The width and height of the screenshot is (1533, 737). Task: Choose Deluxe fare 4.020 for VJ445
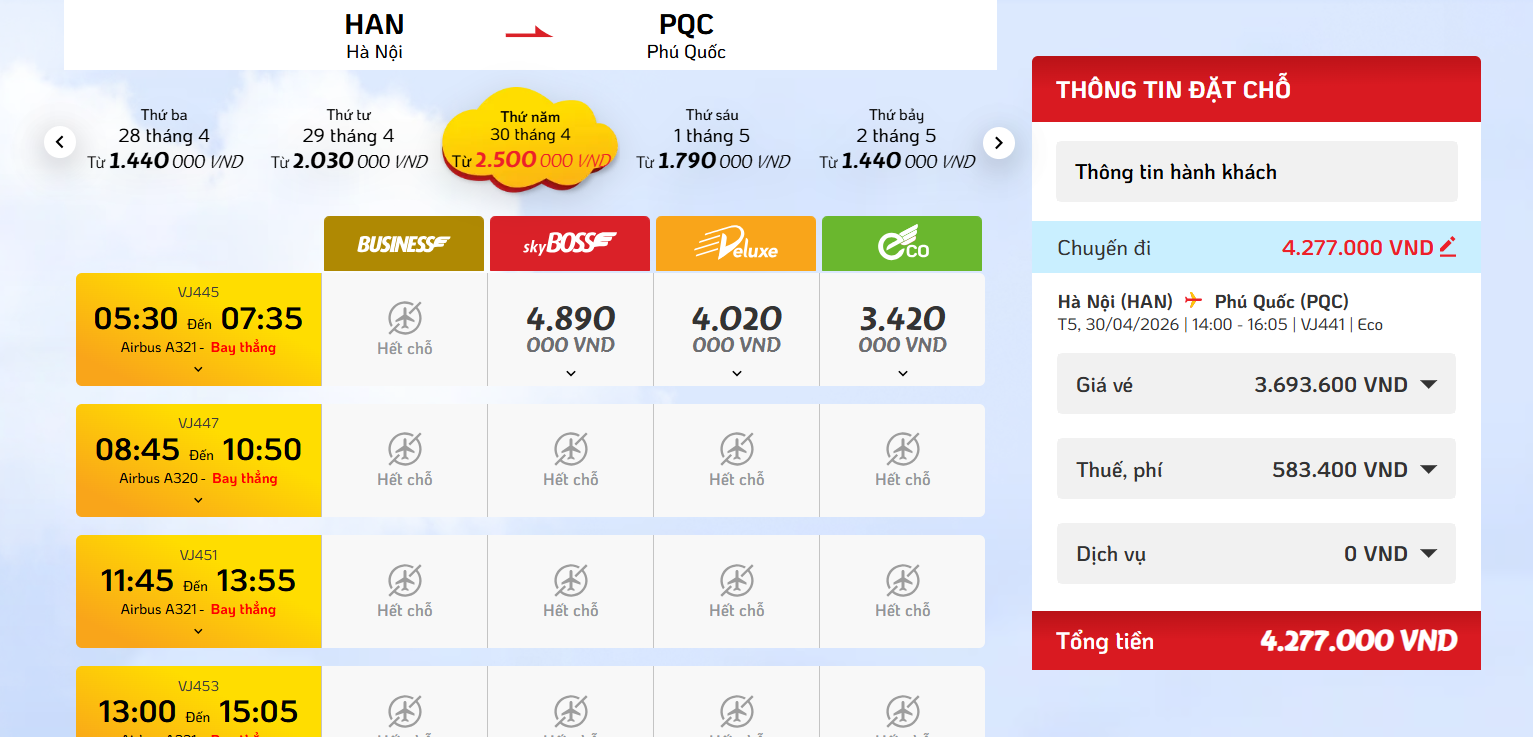(737, 329)
